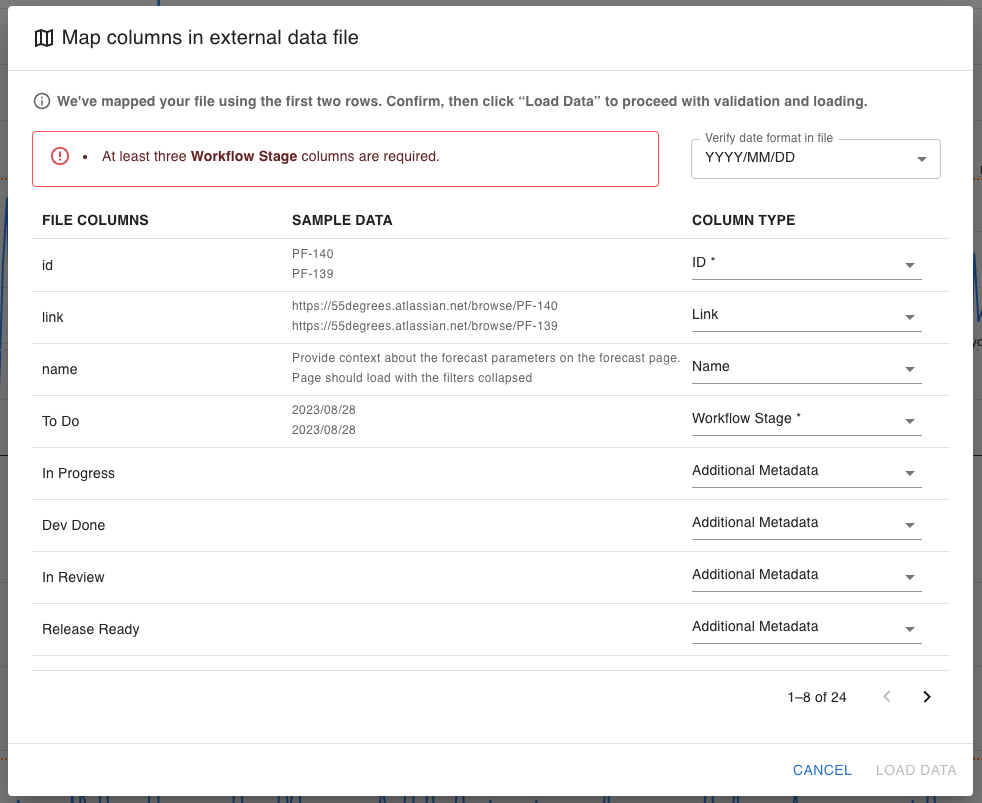The height and width of the screenshot is (803, 982).
Task: Open the date format dropdown
Action: click(815, 158)
